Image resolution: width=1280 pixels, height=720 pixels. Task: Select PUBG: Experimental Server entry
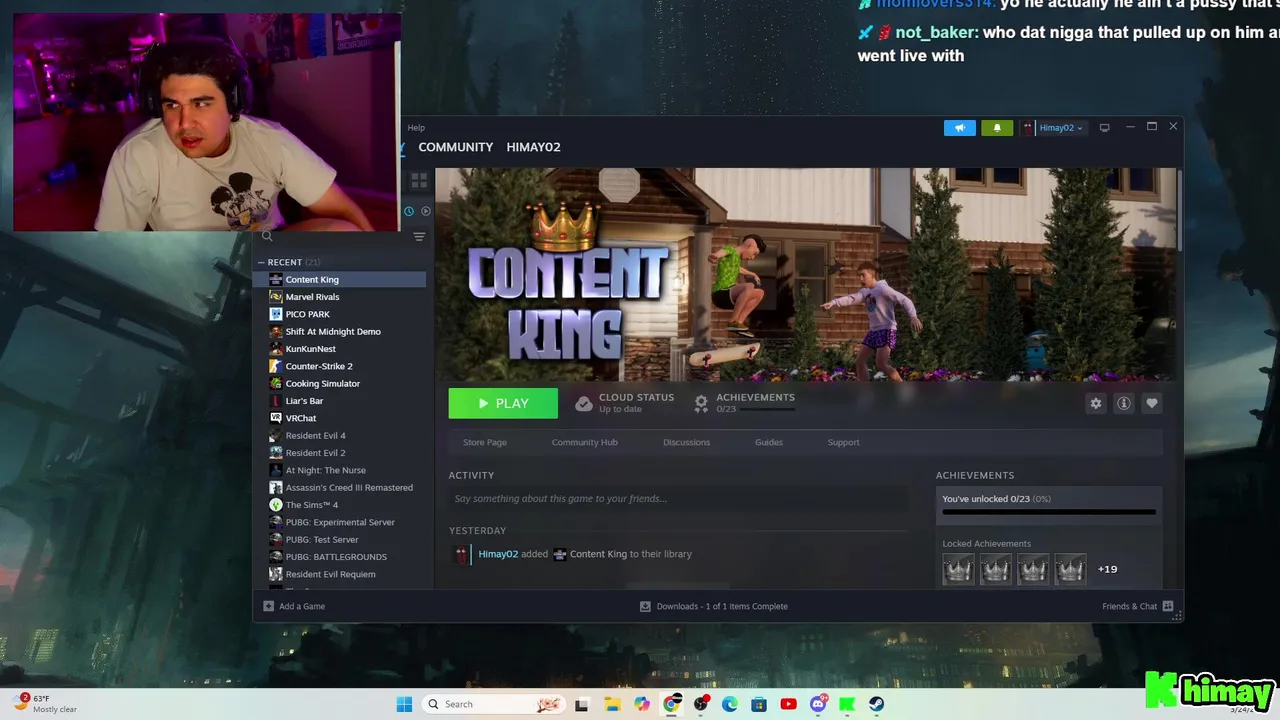[341, 522]
